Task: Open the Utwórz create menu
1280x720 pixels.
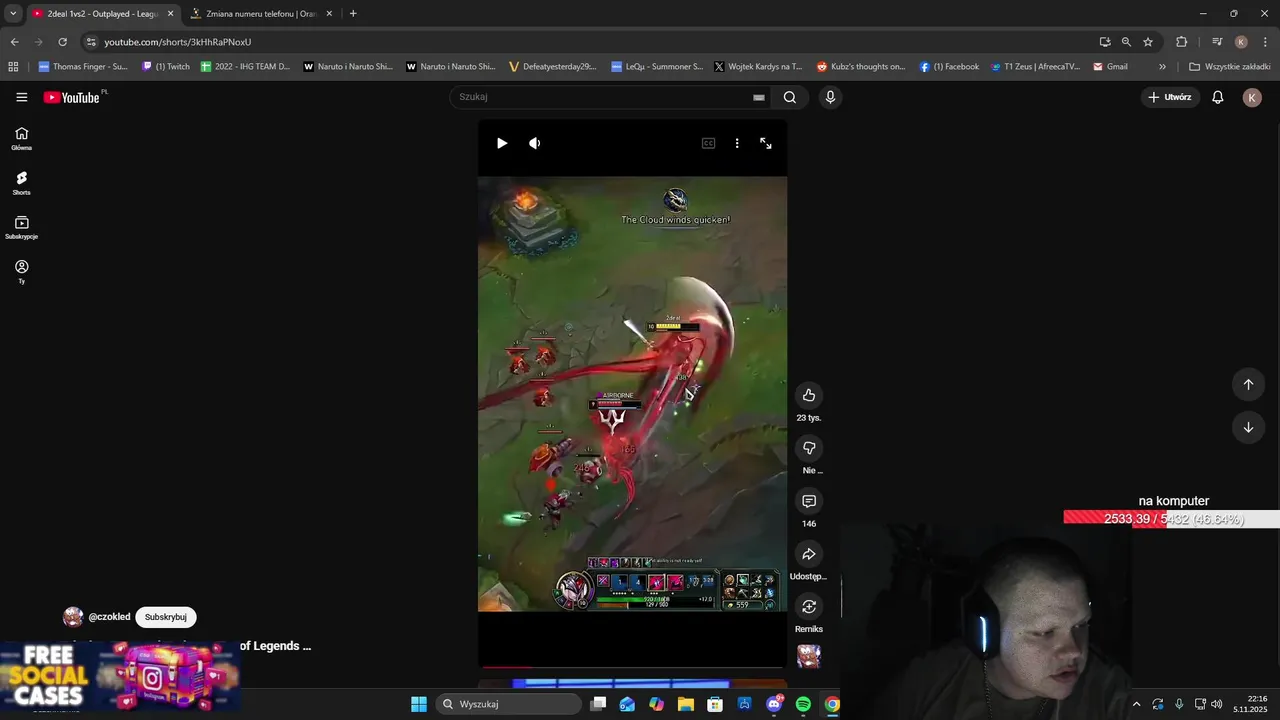Action: click(1170, 97)
